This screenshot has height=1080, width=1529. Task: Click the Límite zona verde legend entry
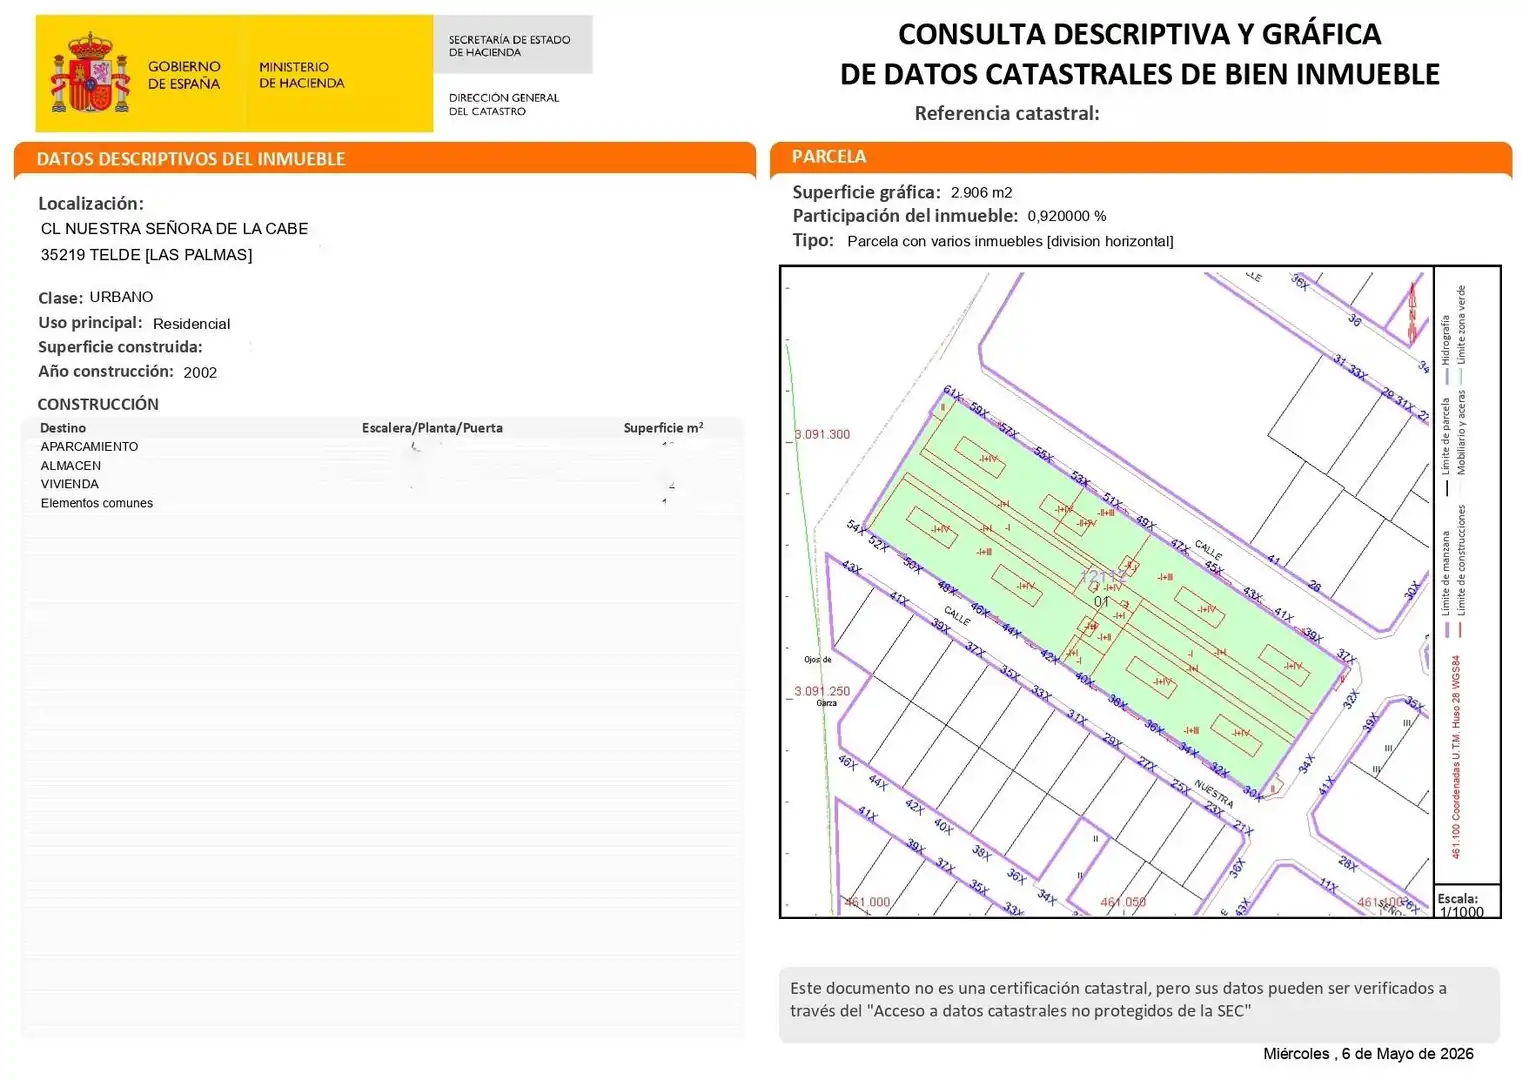[1460, 334]
